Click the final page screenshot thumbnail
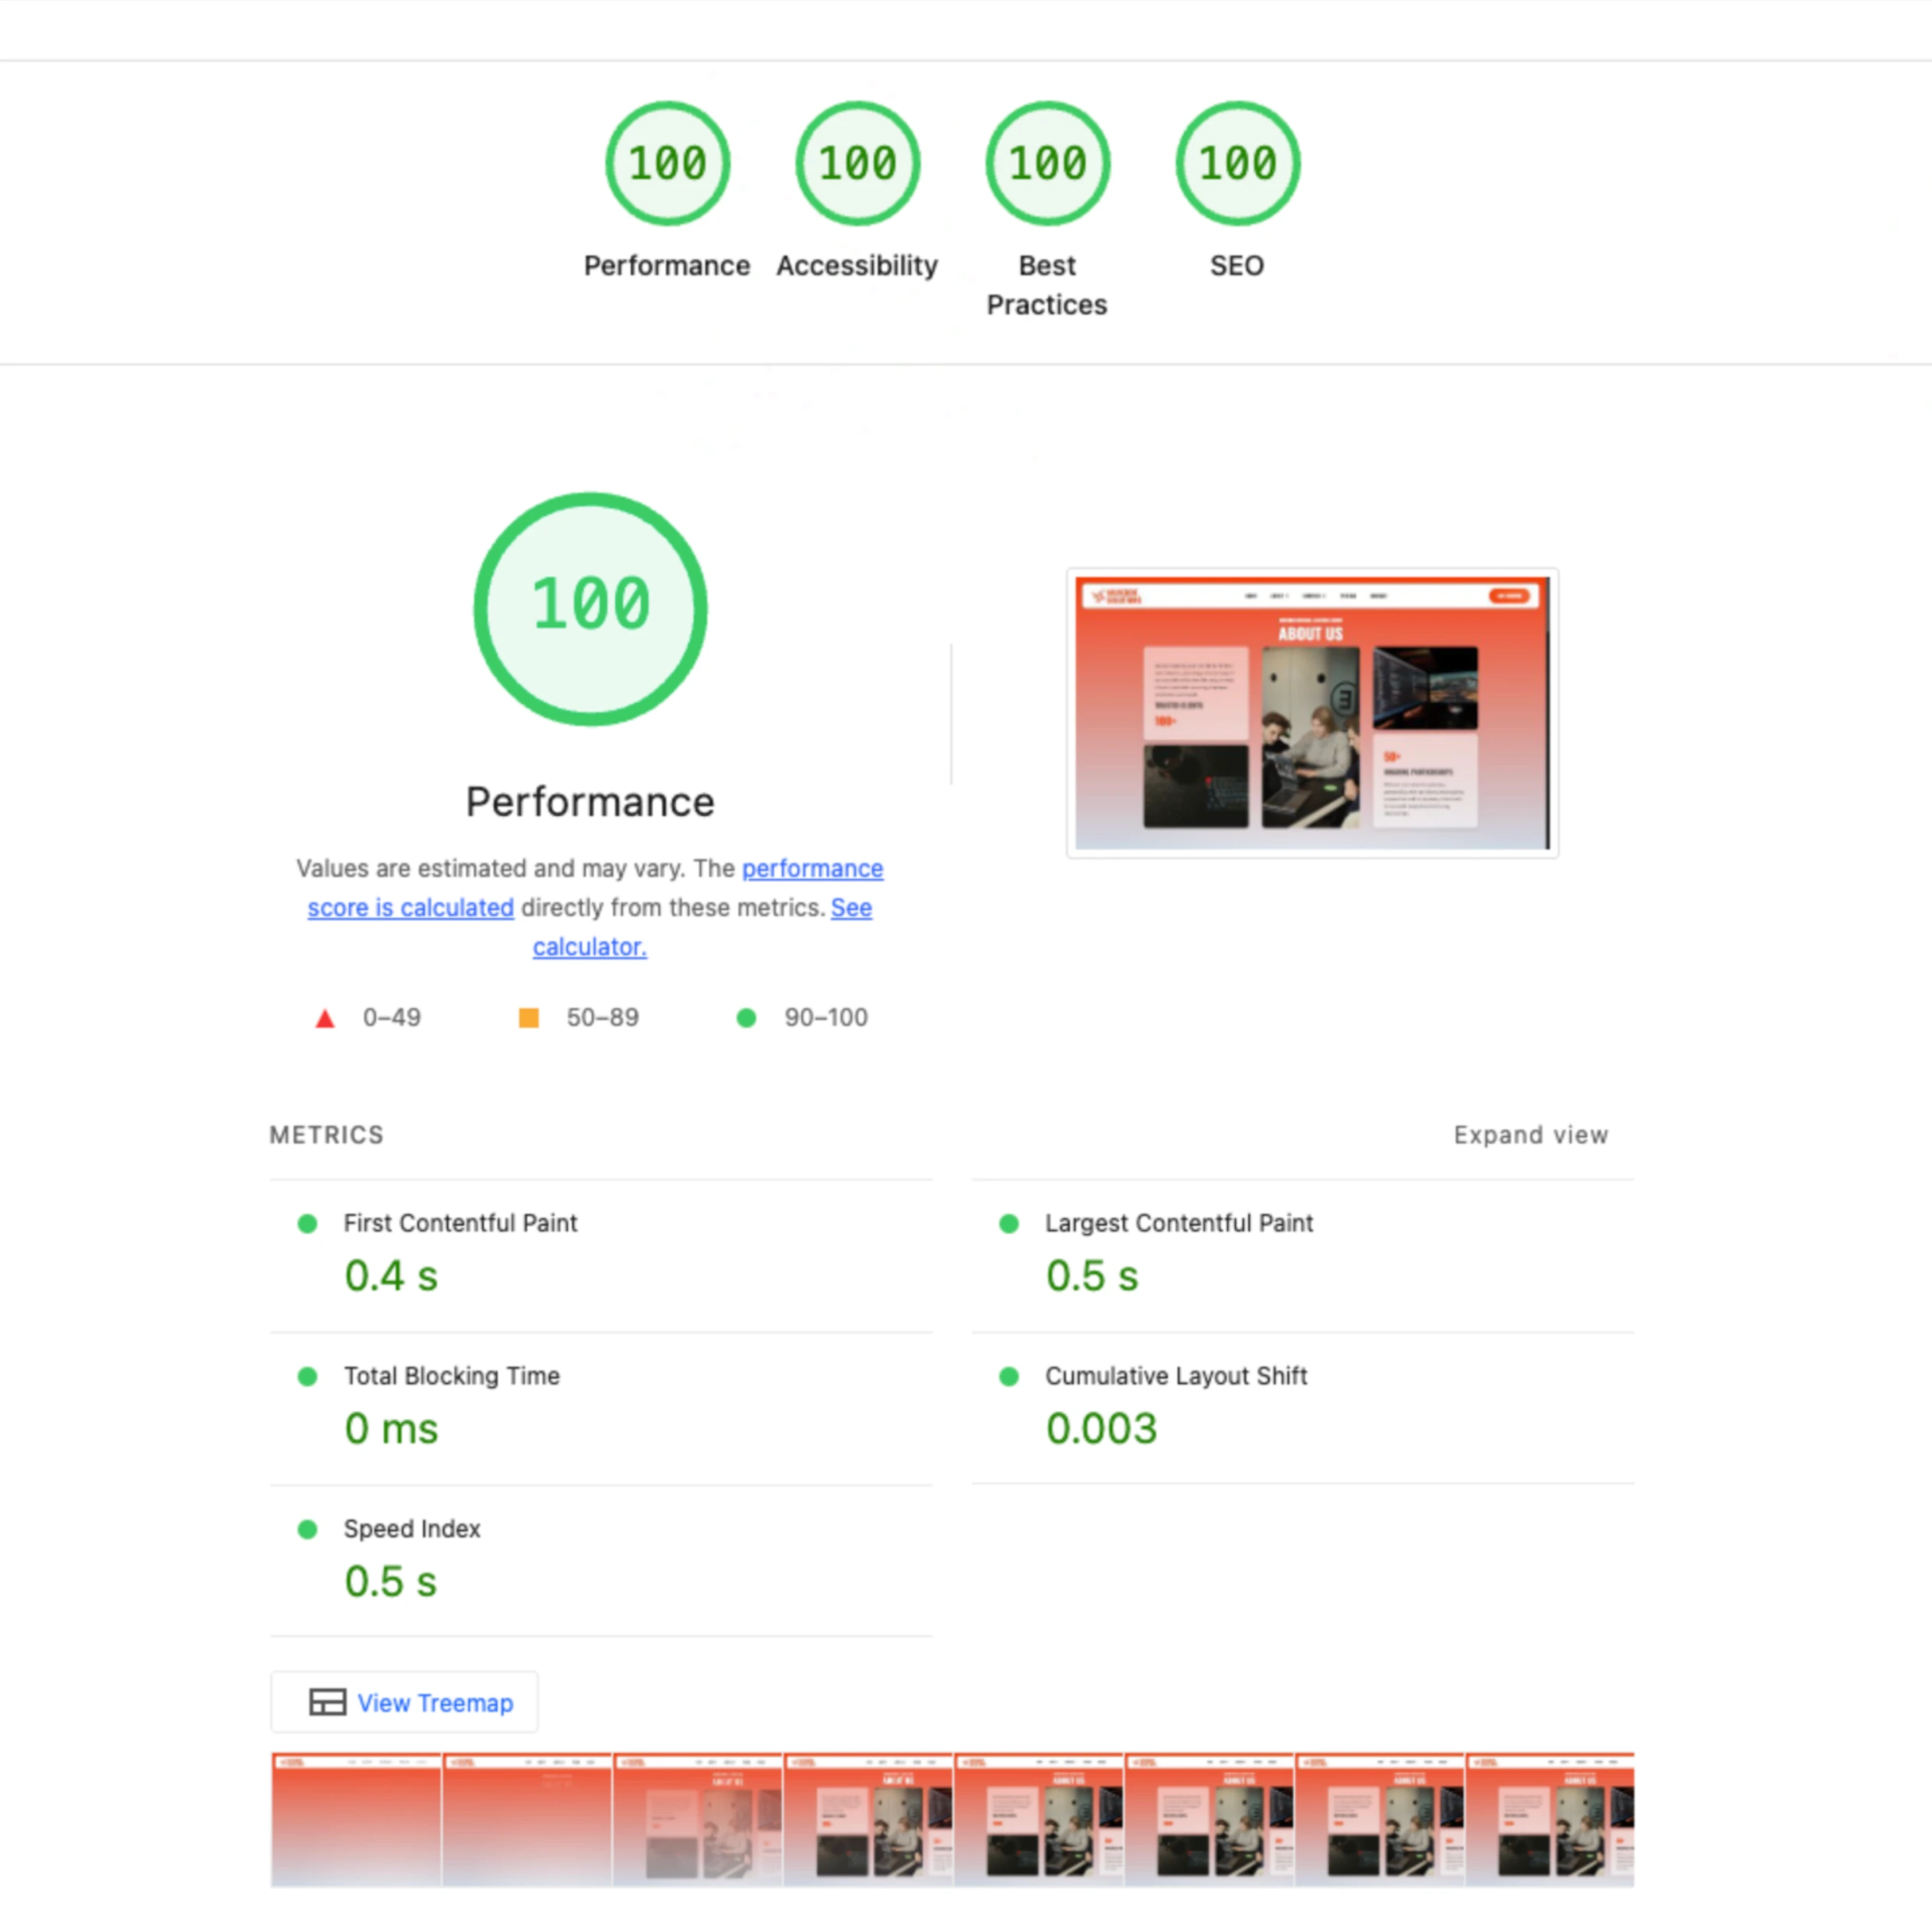Image resolution: width=1932 pixels, height=1932 pixels. [1312, 713]
